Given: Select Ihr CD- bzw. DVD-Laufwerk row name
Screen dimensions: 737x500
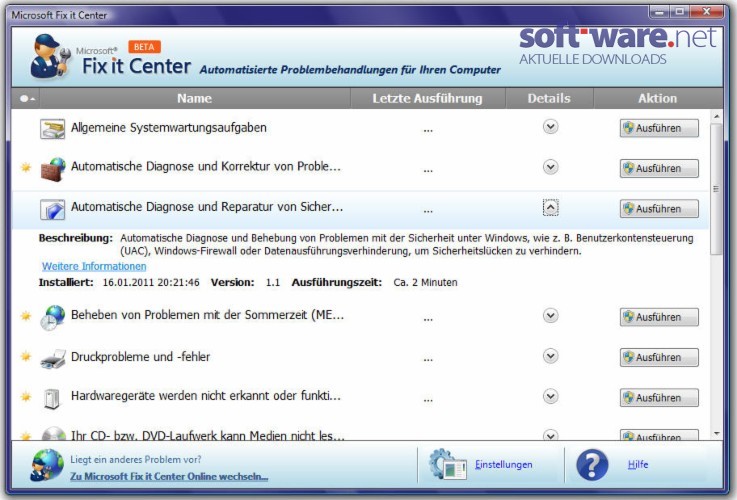Looking at the screenshot, I should (x=208, y=435).
